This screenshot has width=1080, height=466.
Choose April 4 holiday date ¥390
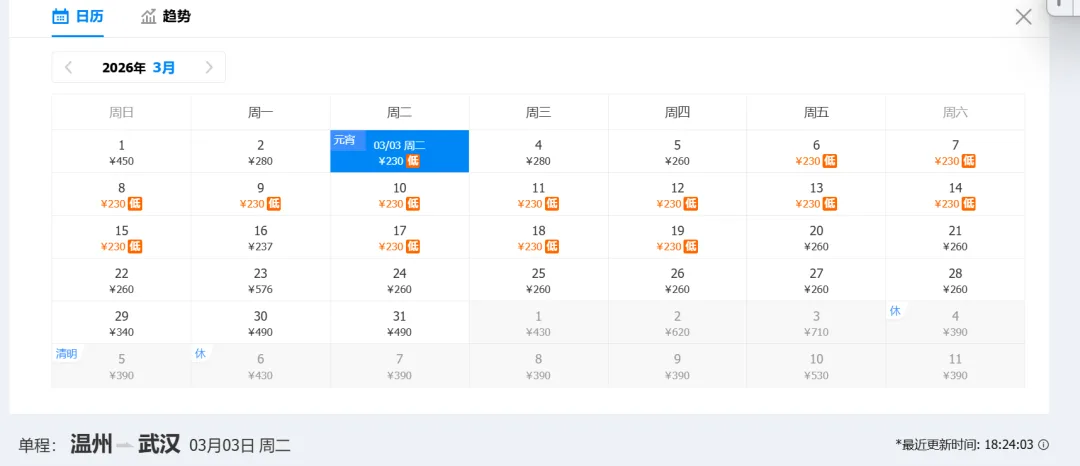point(955,324)
